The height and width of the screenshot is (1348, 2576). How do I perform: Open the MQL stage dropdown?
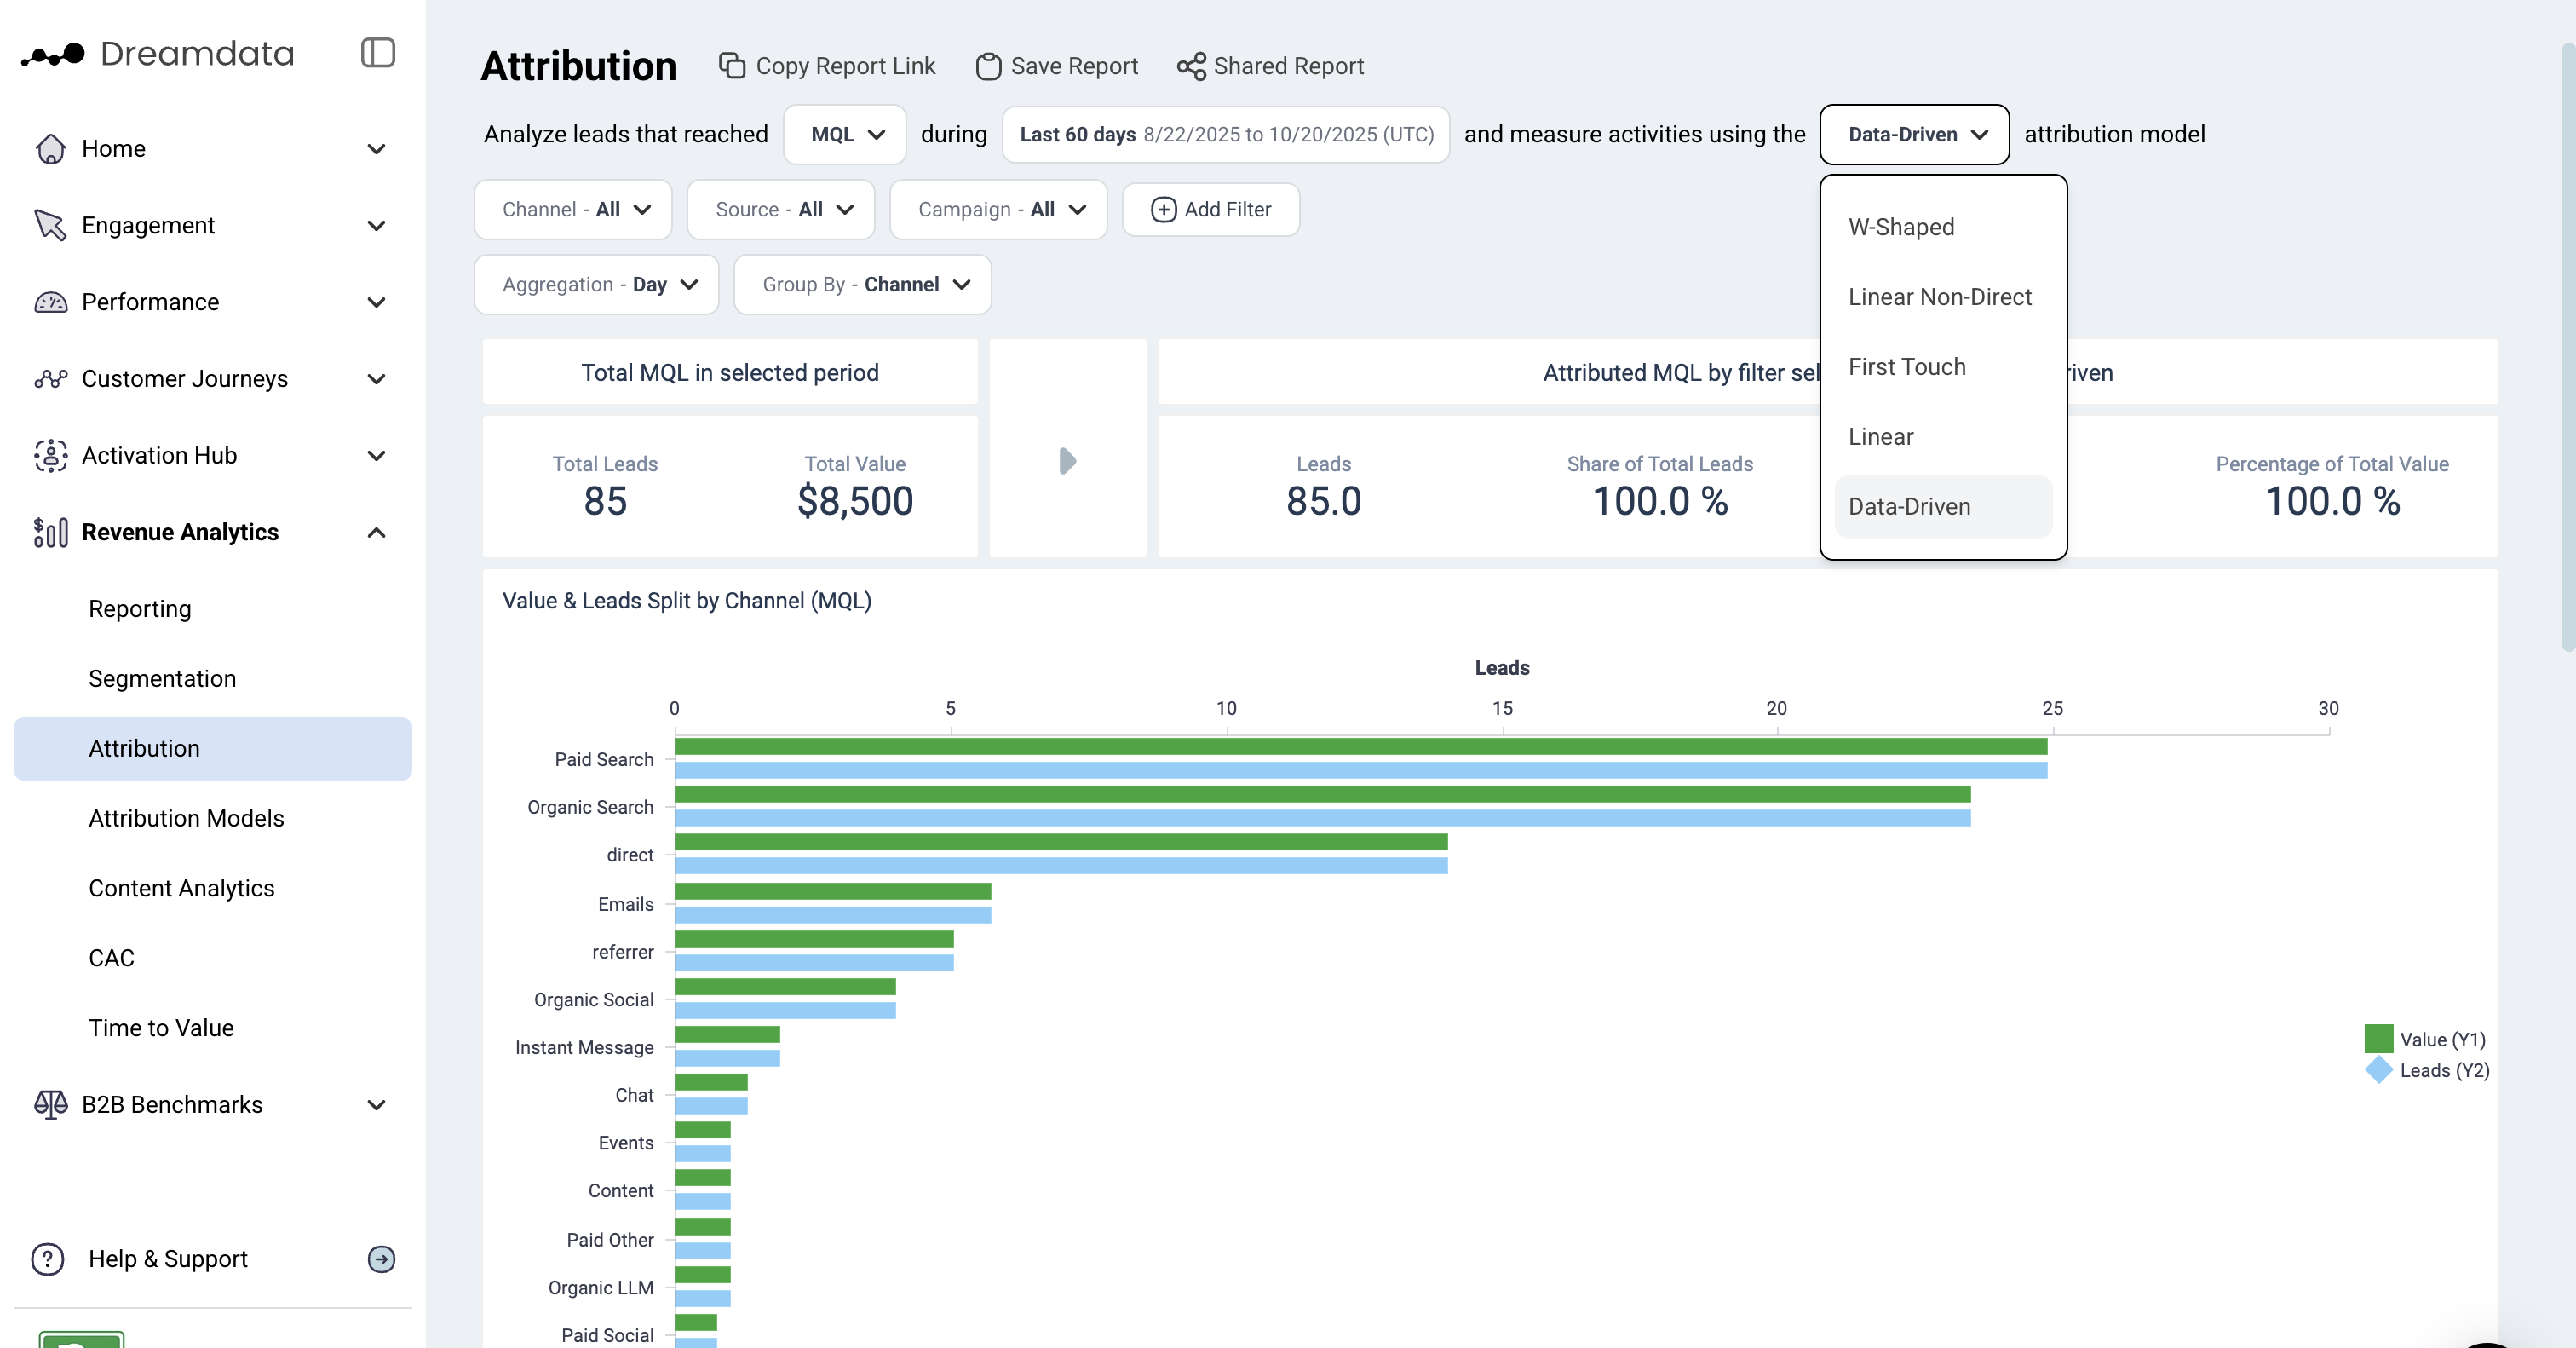pos(845,134)
